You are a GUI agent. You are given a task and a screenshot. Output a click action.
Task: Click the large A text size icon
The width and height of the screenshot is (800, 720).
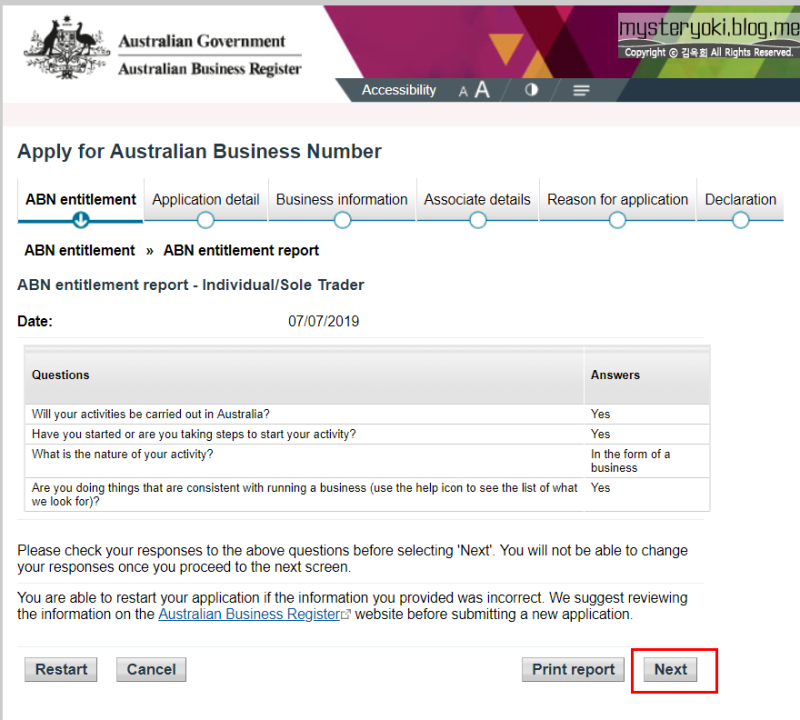[x=482, y=90]
